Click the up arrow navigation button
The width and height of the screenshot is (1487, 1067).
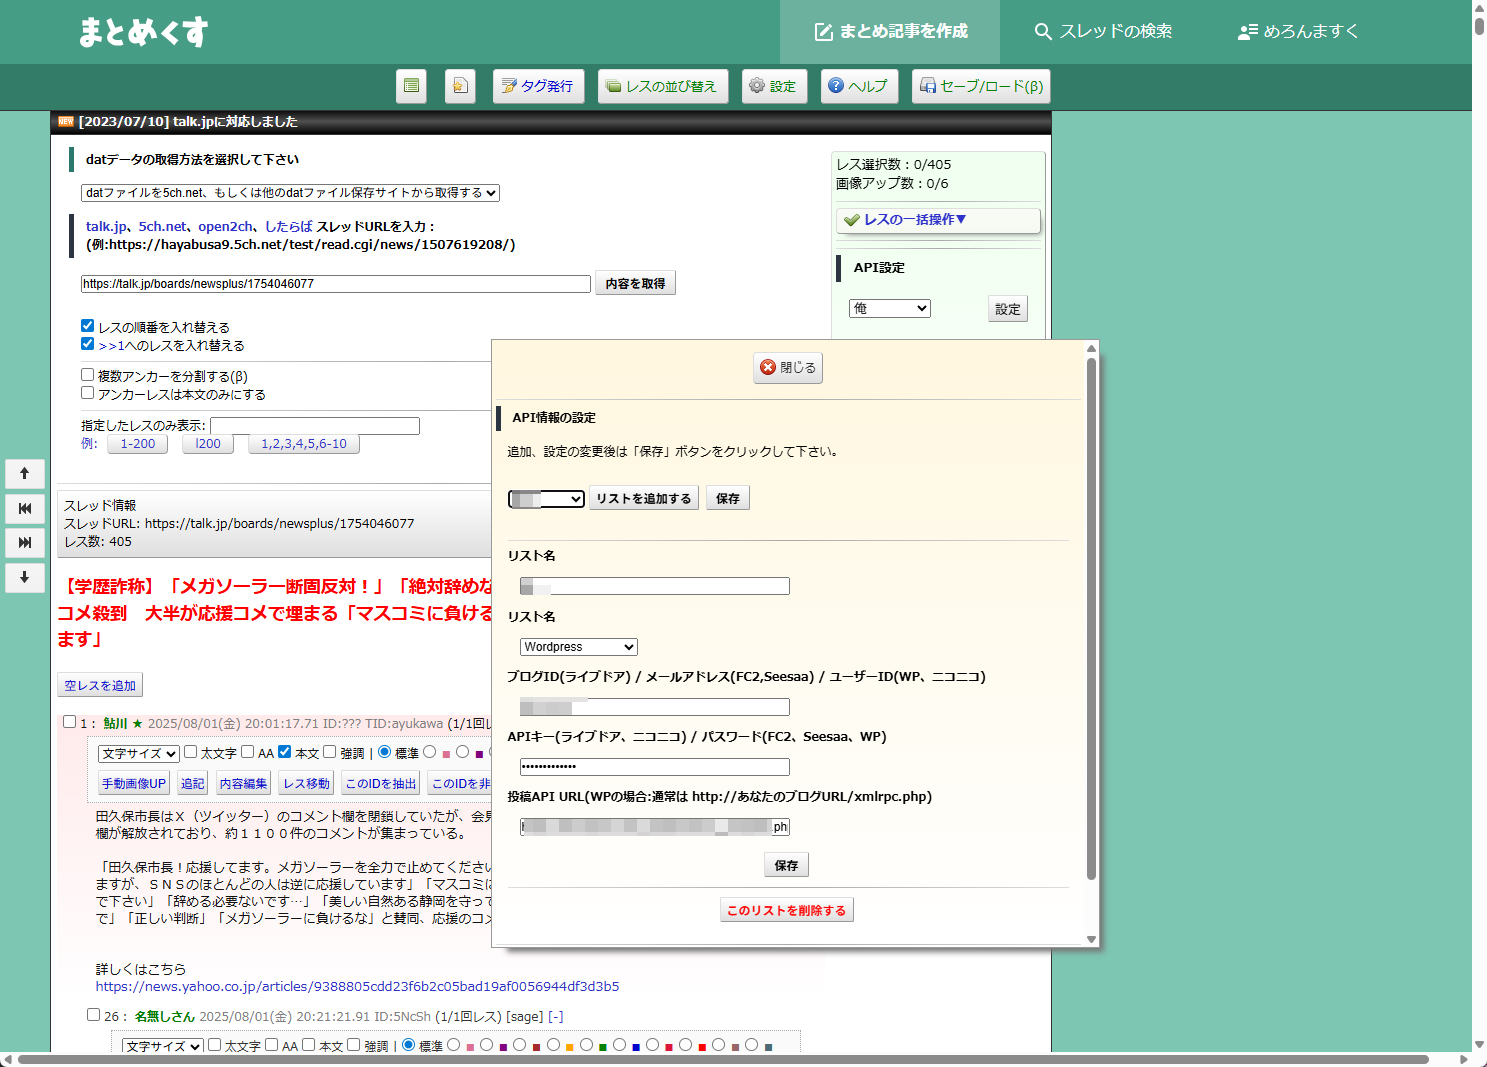click(25, 474)
